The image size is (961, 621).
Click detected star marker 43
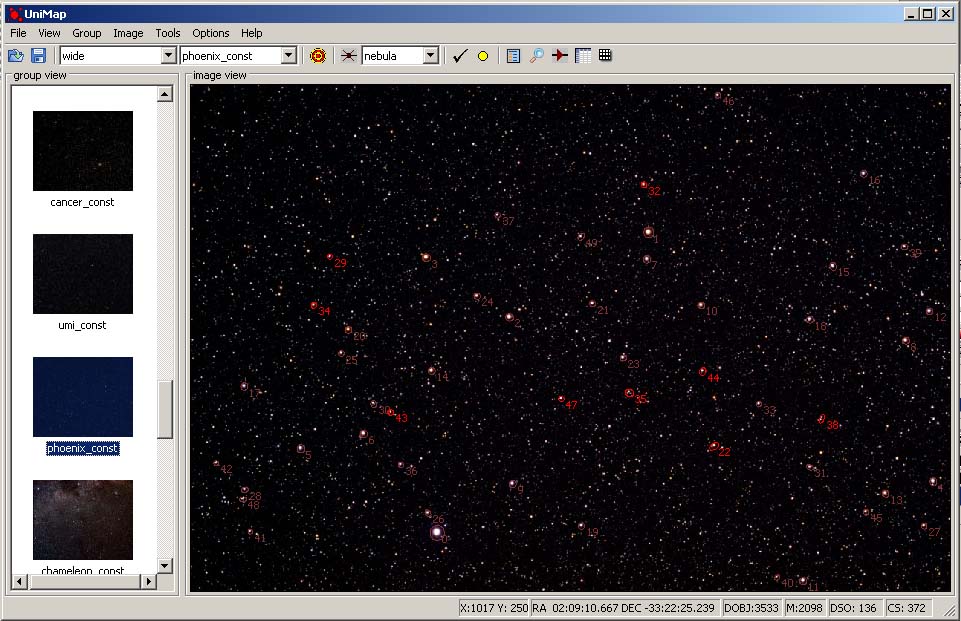click(390, 412)
